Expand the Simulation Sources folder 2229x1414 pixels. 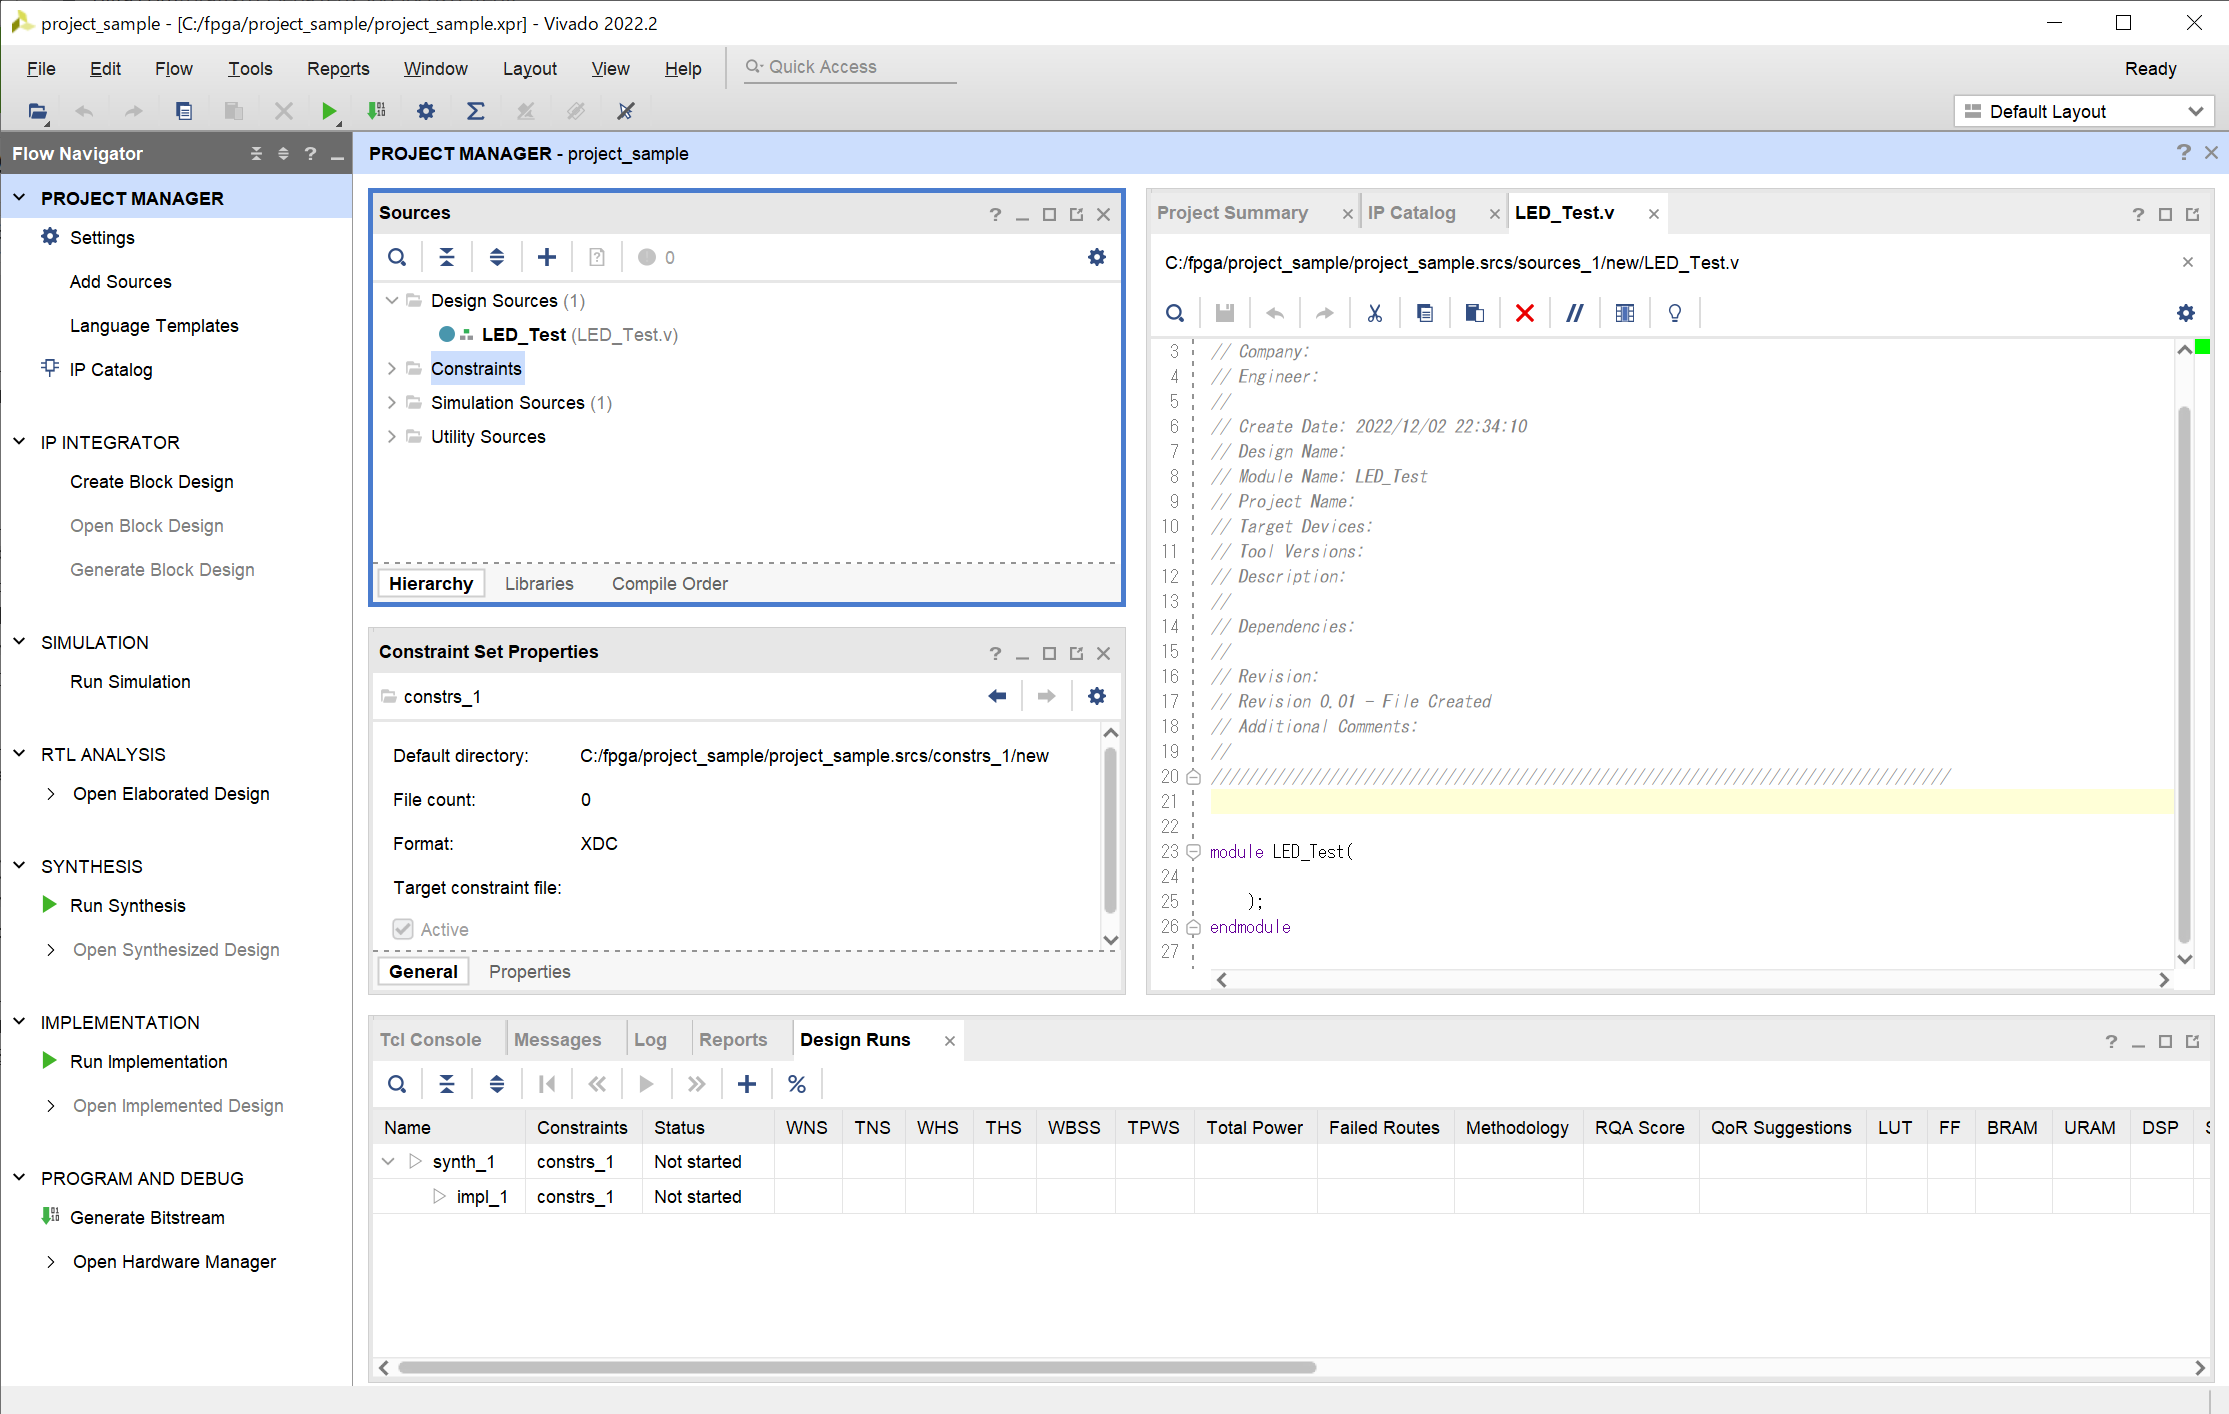click(x=392, y=403)
